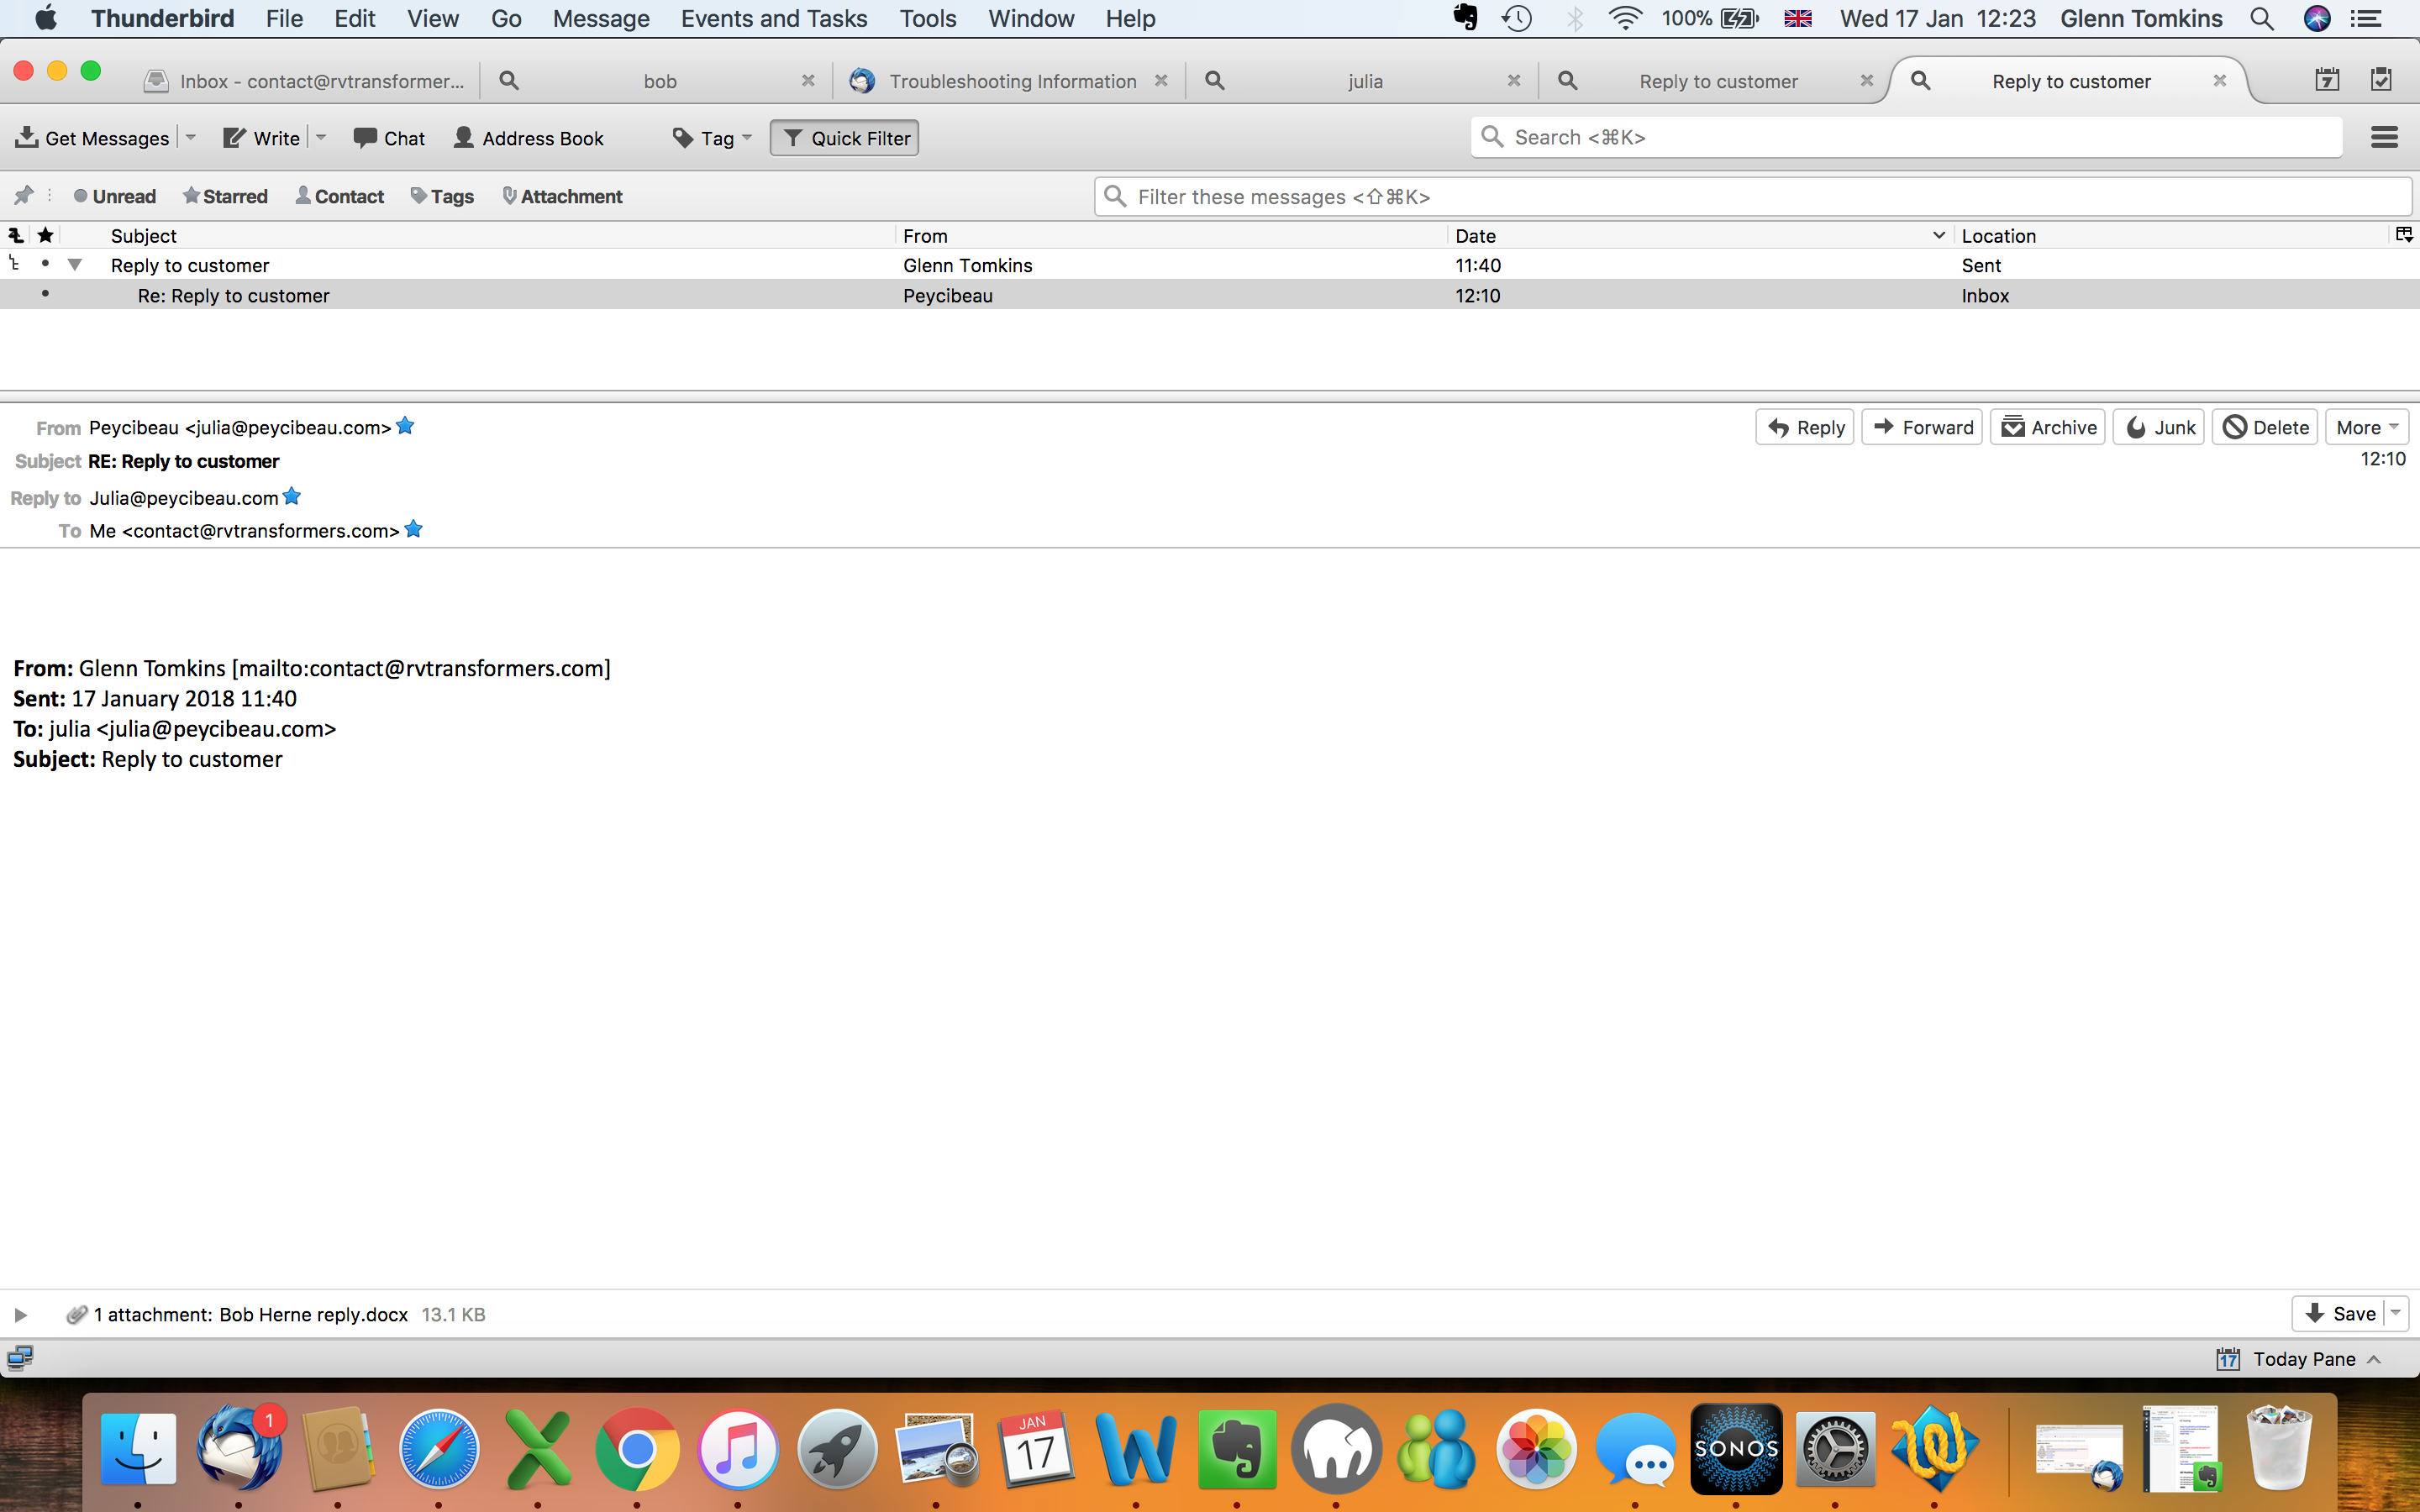The image size is (2420, 1512).
Task: Open Evernote from the Dock
Action: point(1236,1449)
